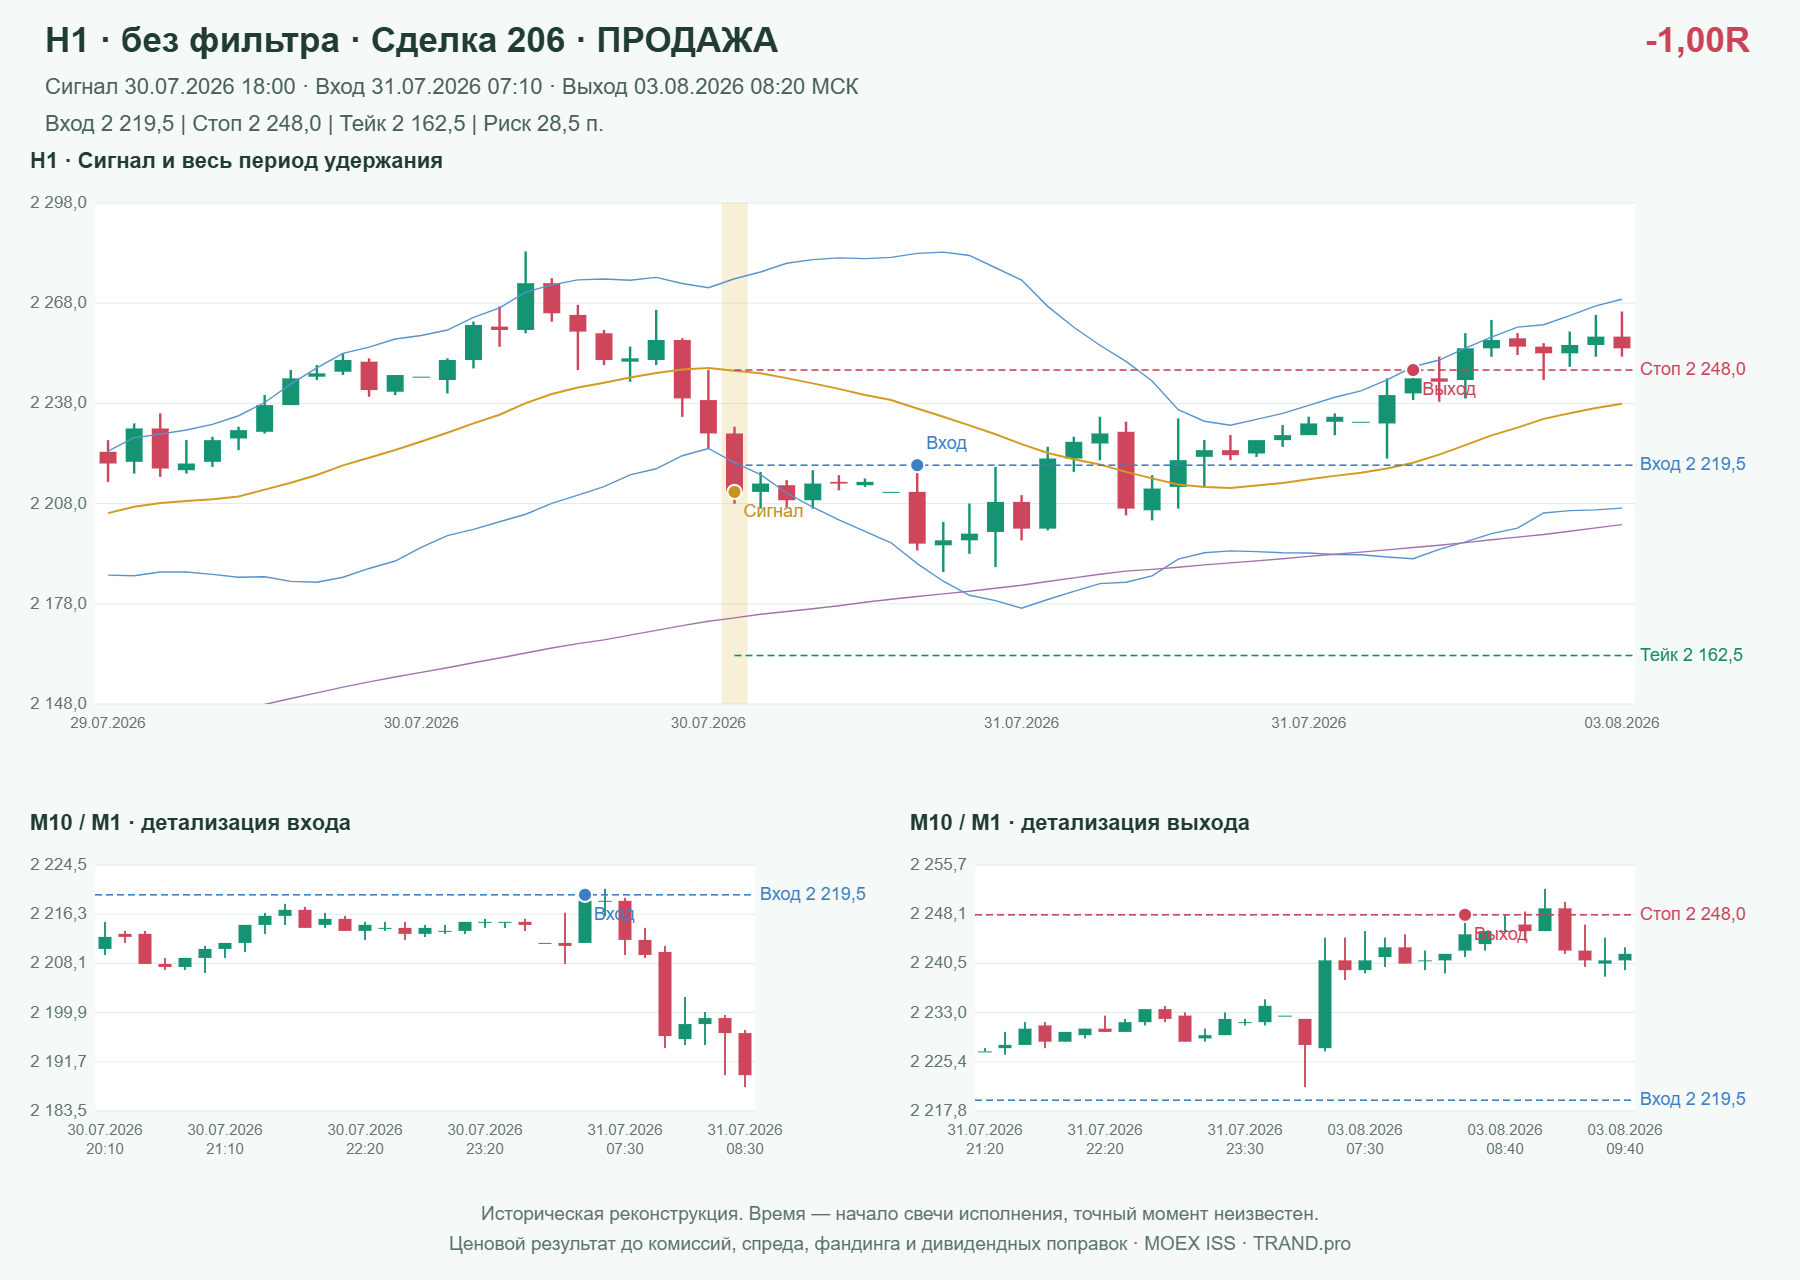Click the 2 298,0 axis value on H1 chart
The image size is (1800, 1280).
[58, 203]
